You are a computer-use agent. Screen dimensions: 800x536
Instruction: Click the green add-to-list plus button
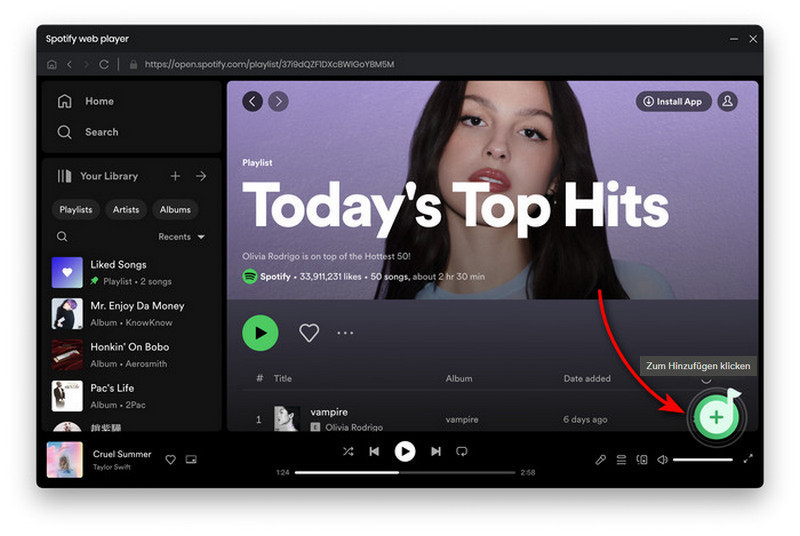pyautogui.click(x=716, y=417)
